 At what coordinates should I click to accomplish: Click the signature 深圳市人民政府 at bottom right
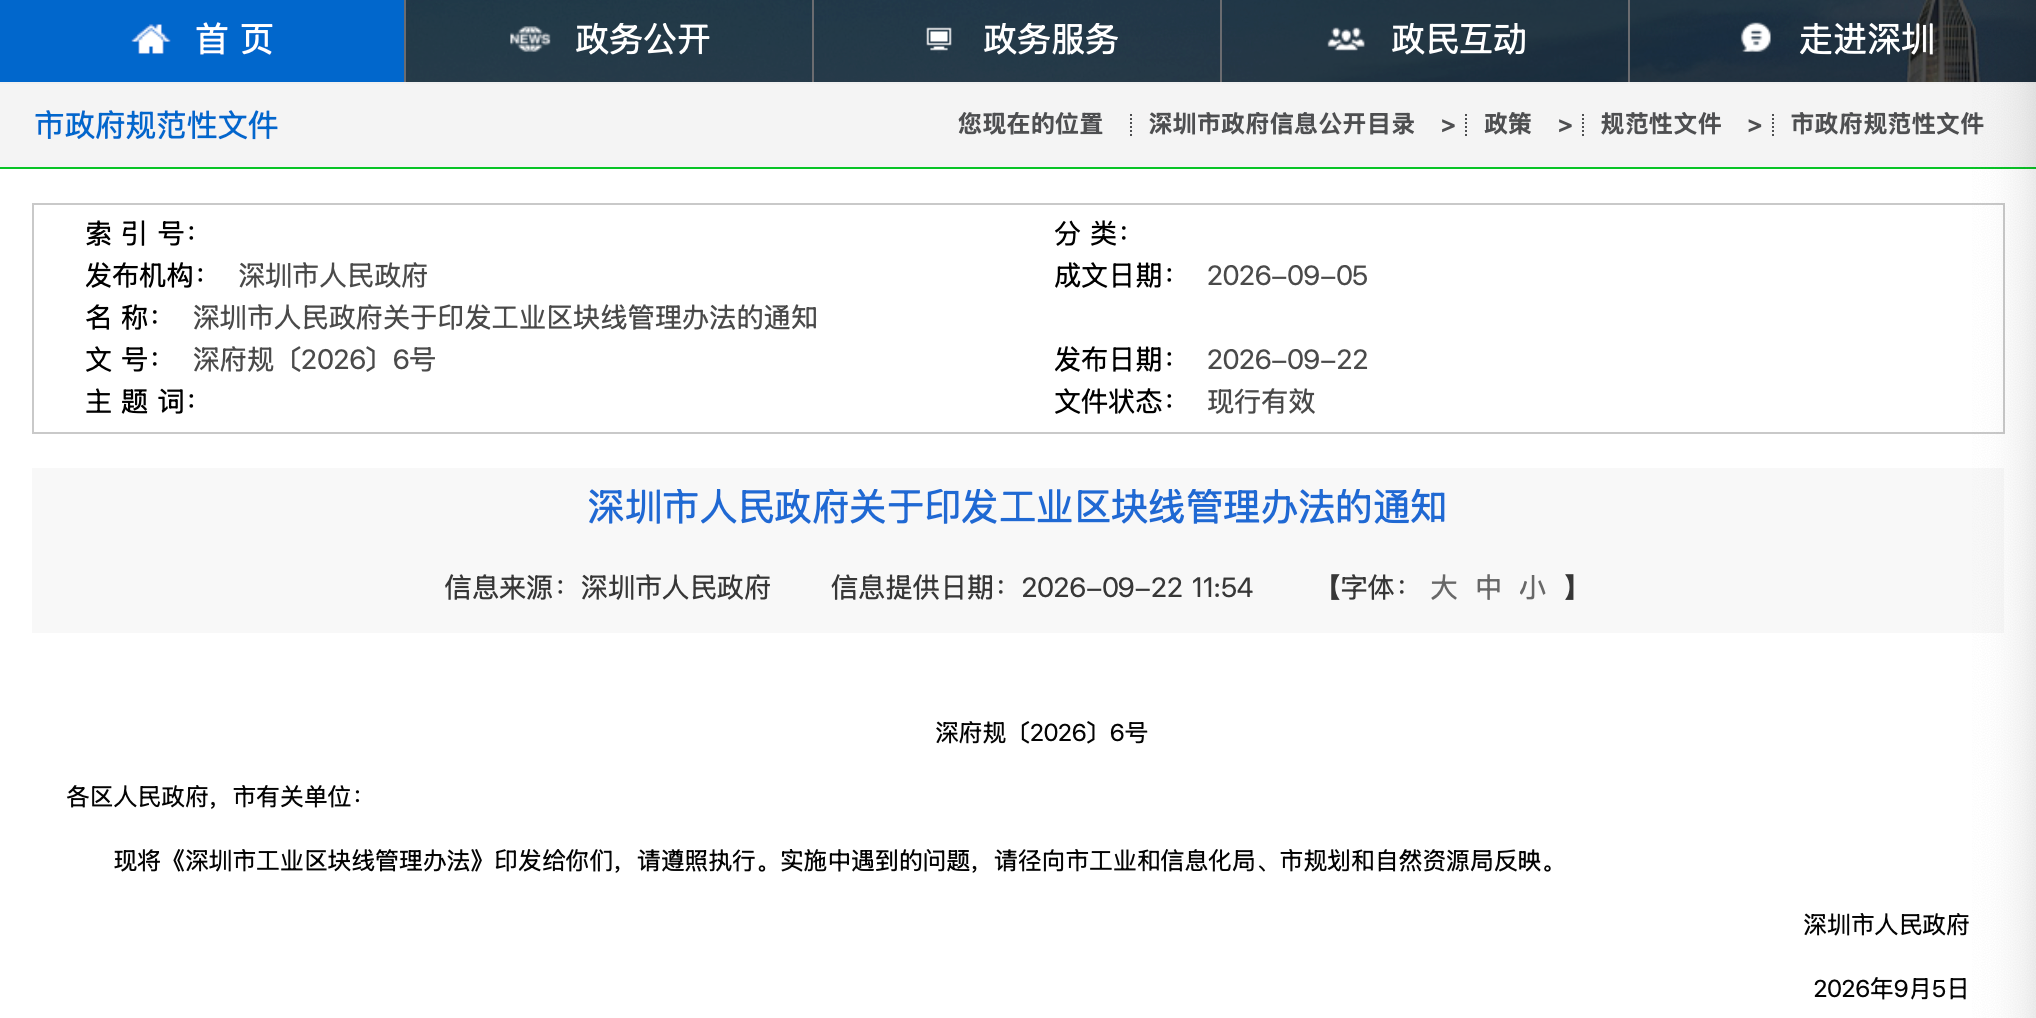[x=1886, y=925]
